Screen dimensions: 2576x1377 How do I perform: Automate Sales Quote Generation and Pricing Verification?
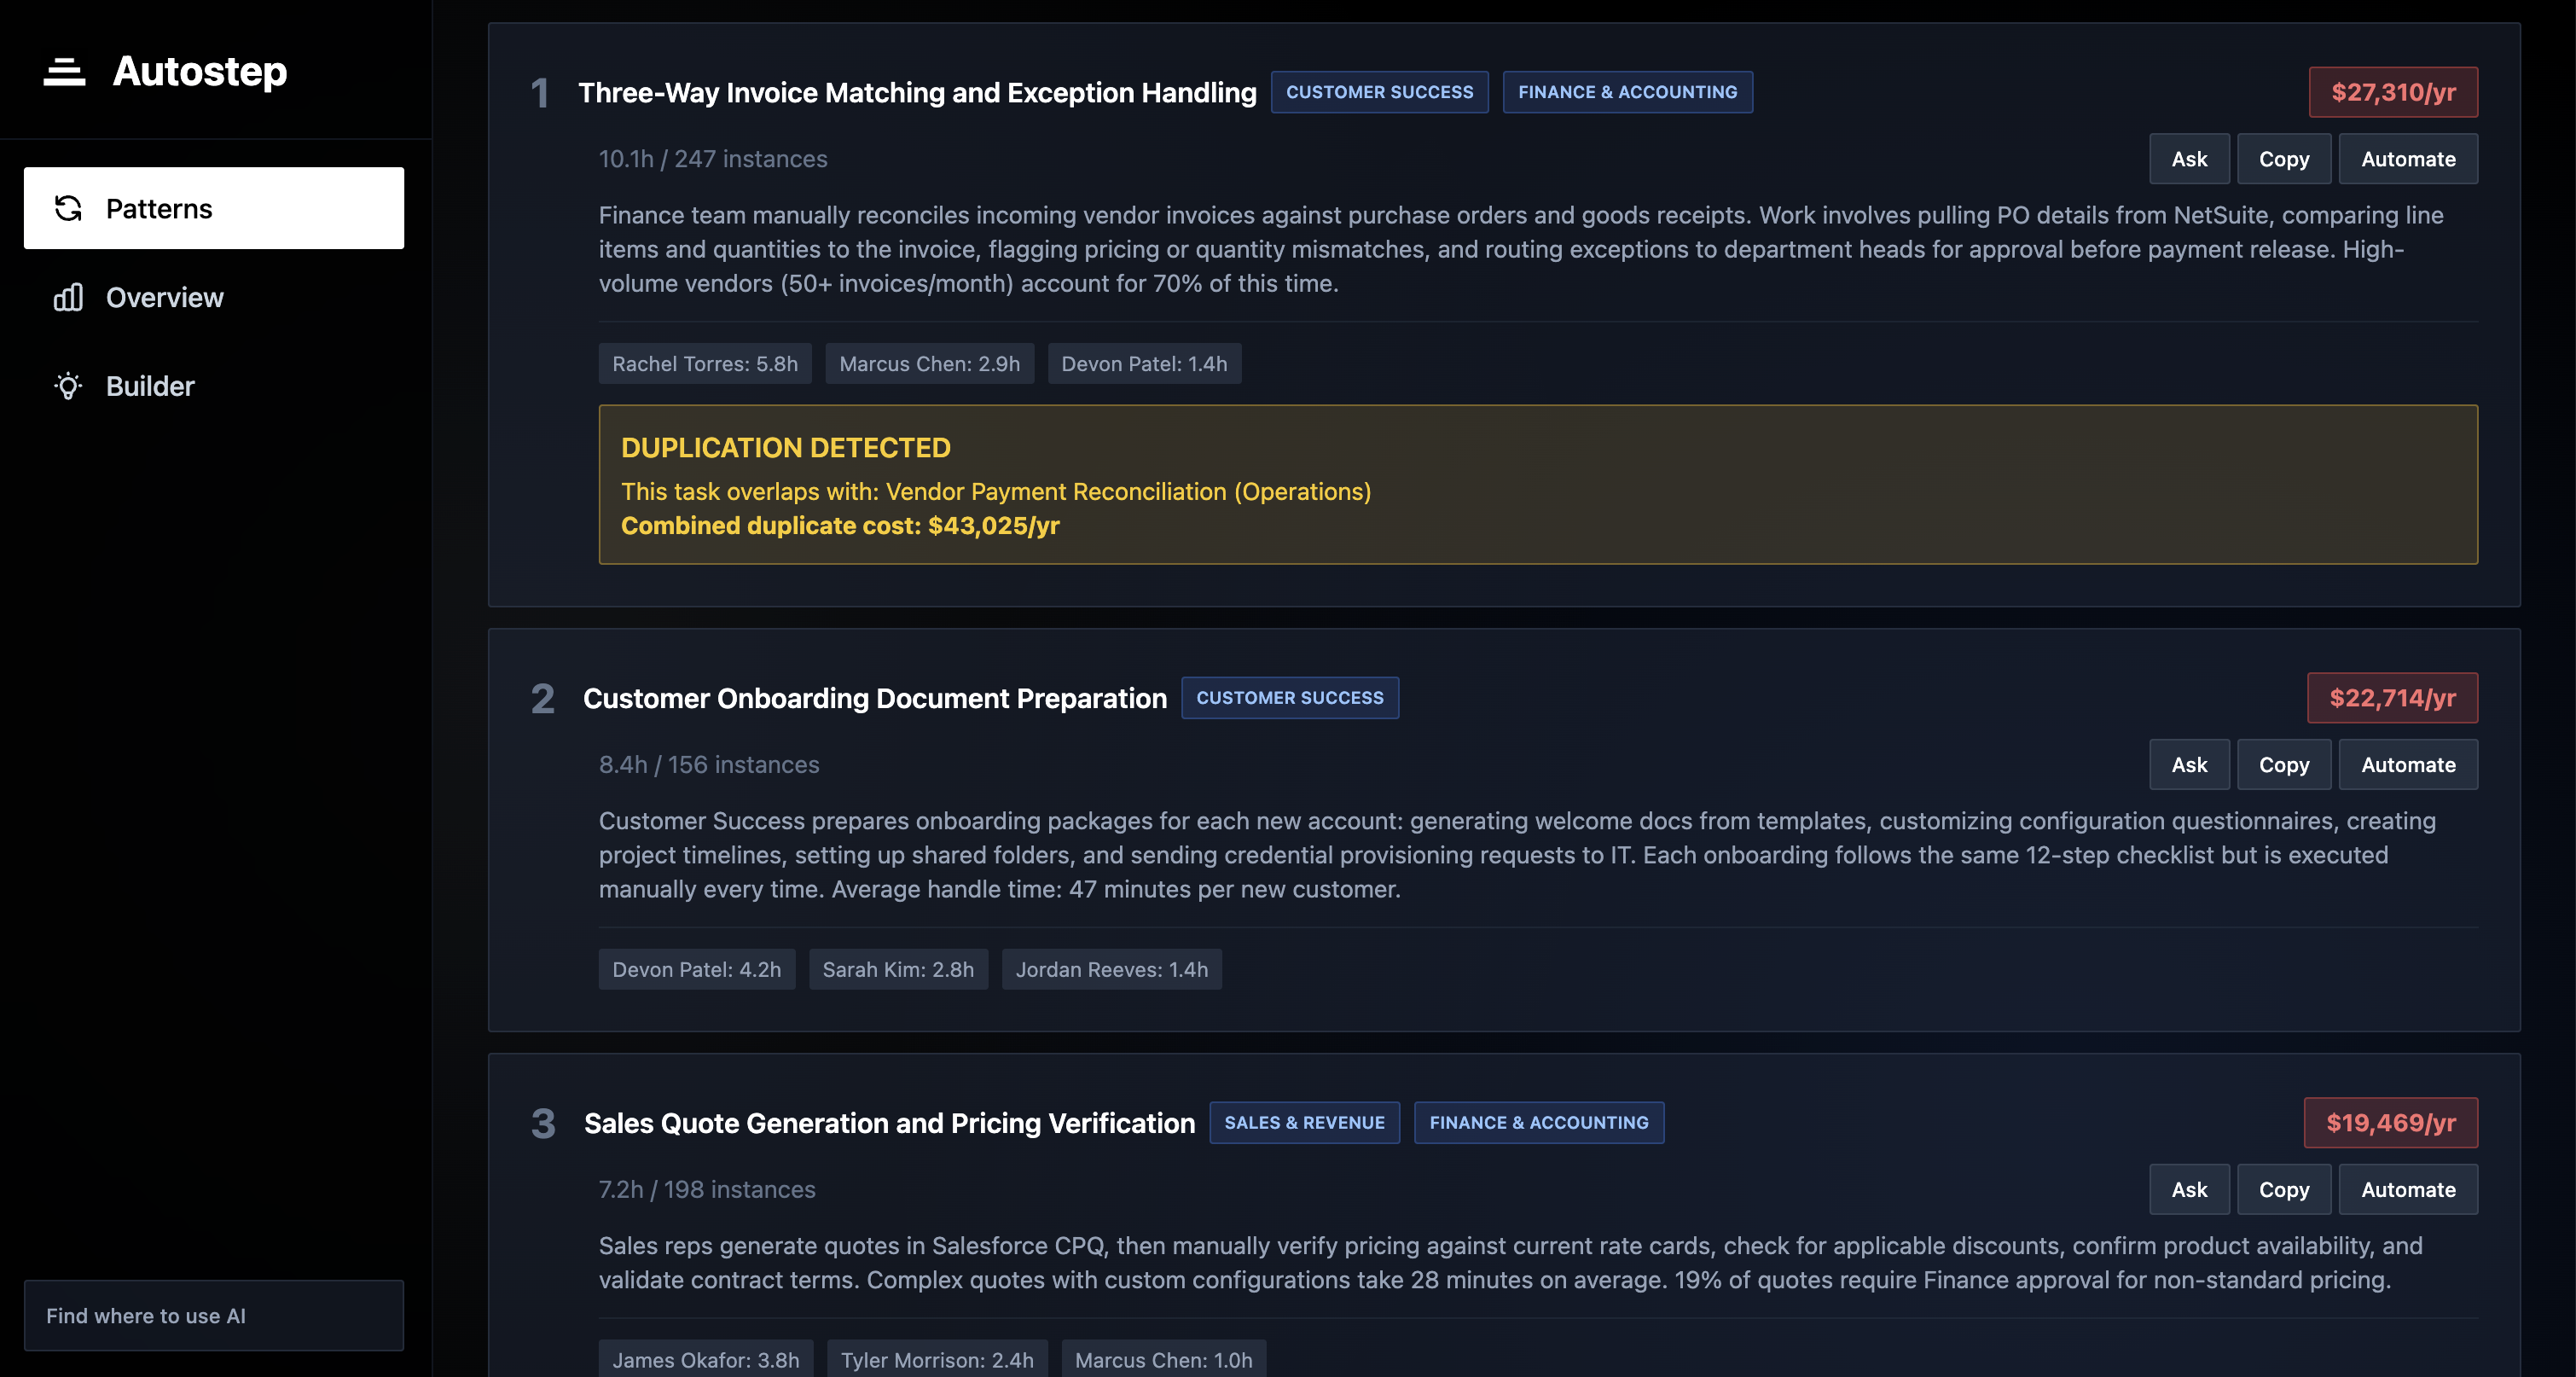(2408, 1189)
